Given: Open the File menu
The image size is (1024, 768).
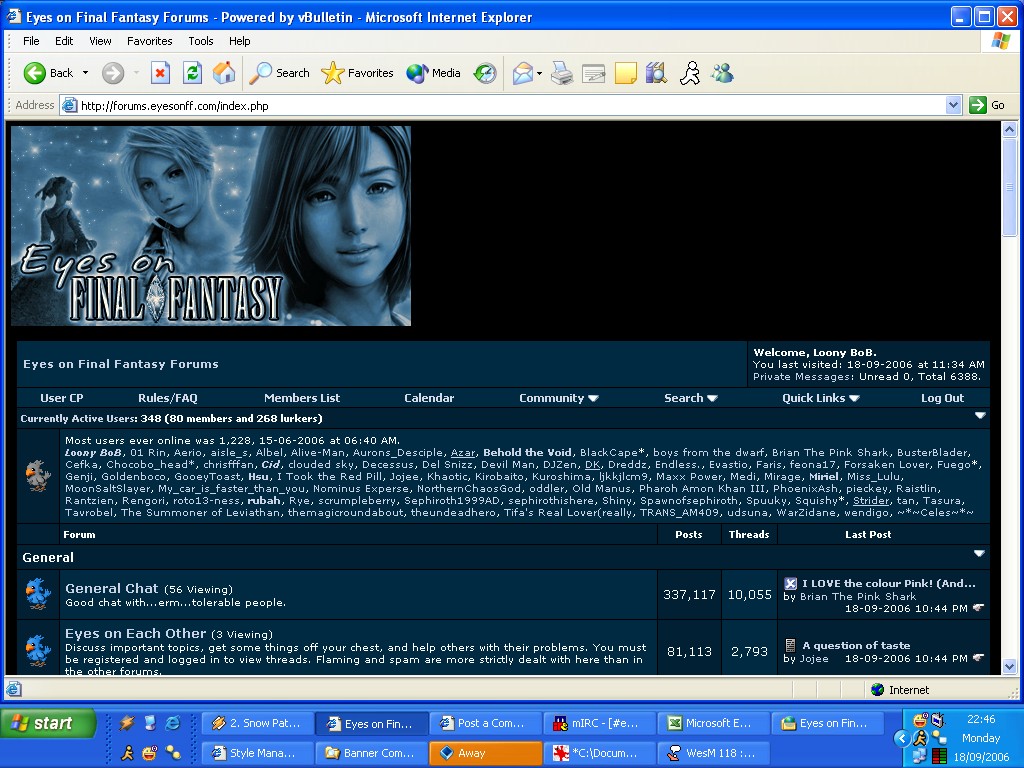Looking at the screenshot, I should pos(31,41).
